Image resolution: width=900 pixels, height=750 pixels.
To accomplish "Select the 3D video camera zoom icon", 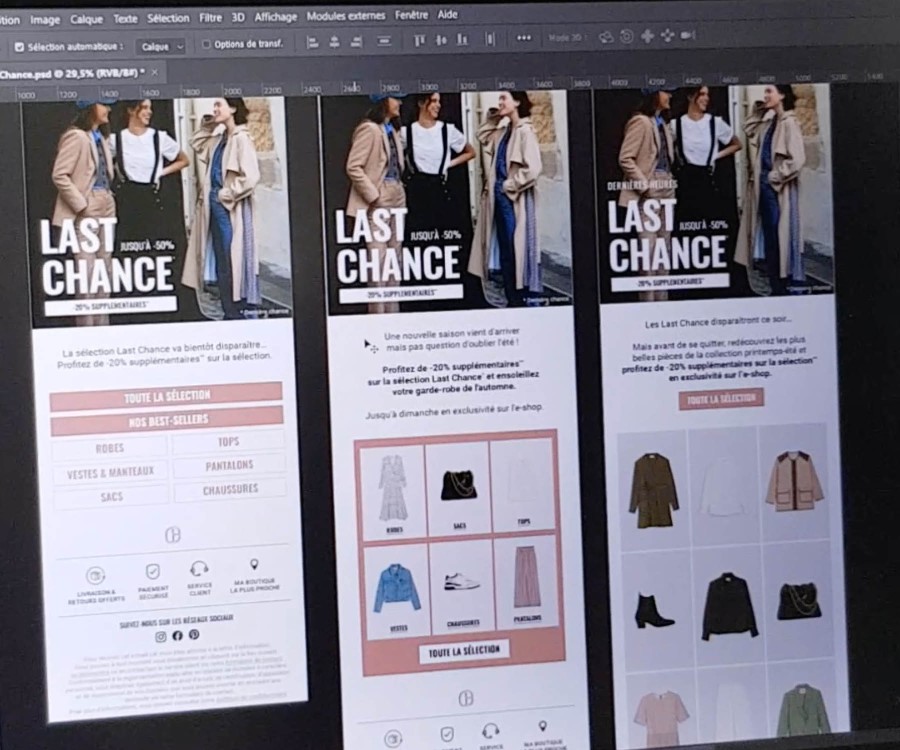I will click(x=688, y=35).
